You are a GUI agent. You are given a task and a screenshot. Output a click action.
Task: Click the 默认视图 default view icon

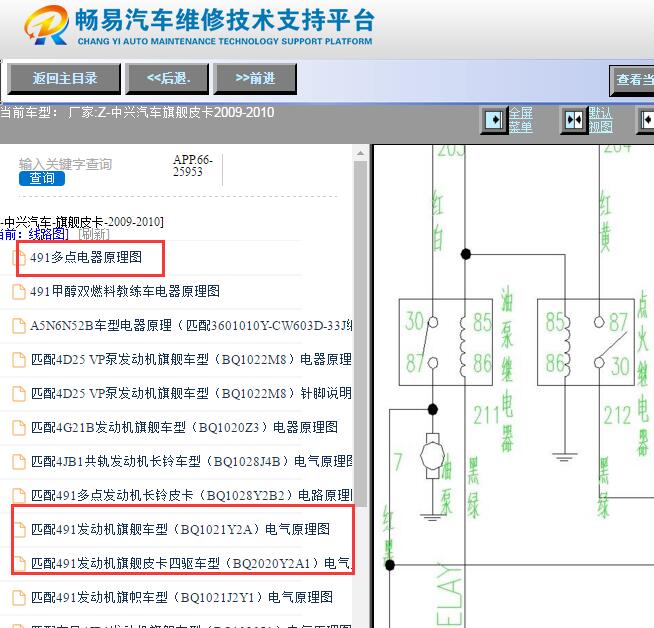pyautogui.click(x=574, y=121)
